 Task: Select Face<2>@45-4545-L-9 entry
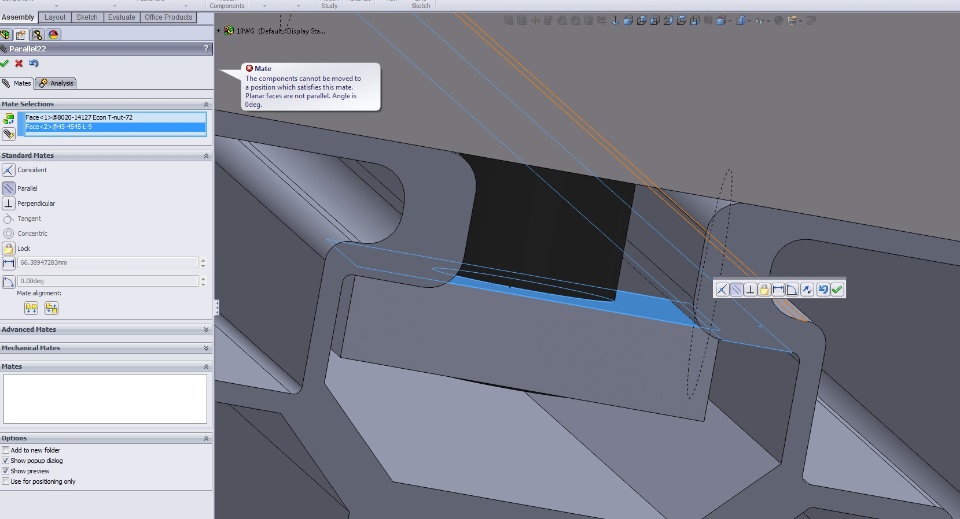pyautogui.click(x=114, y=127)
